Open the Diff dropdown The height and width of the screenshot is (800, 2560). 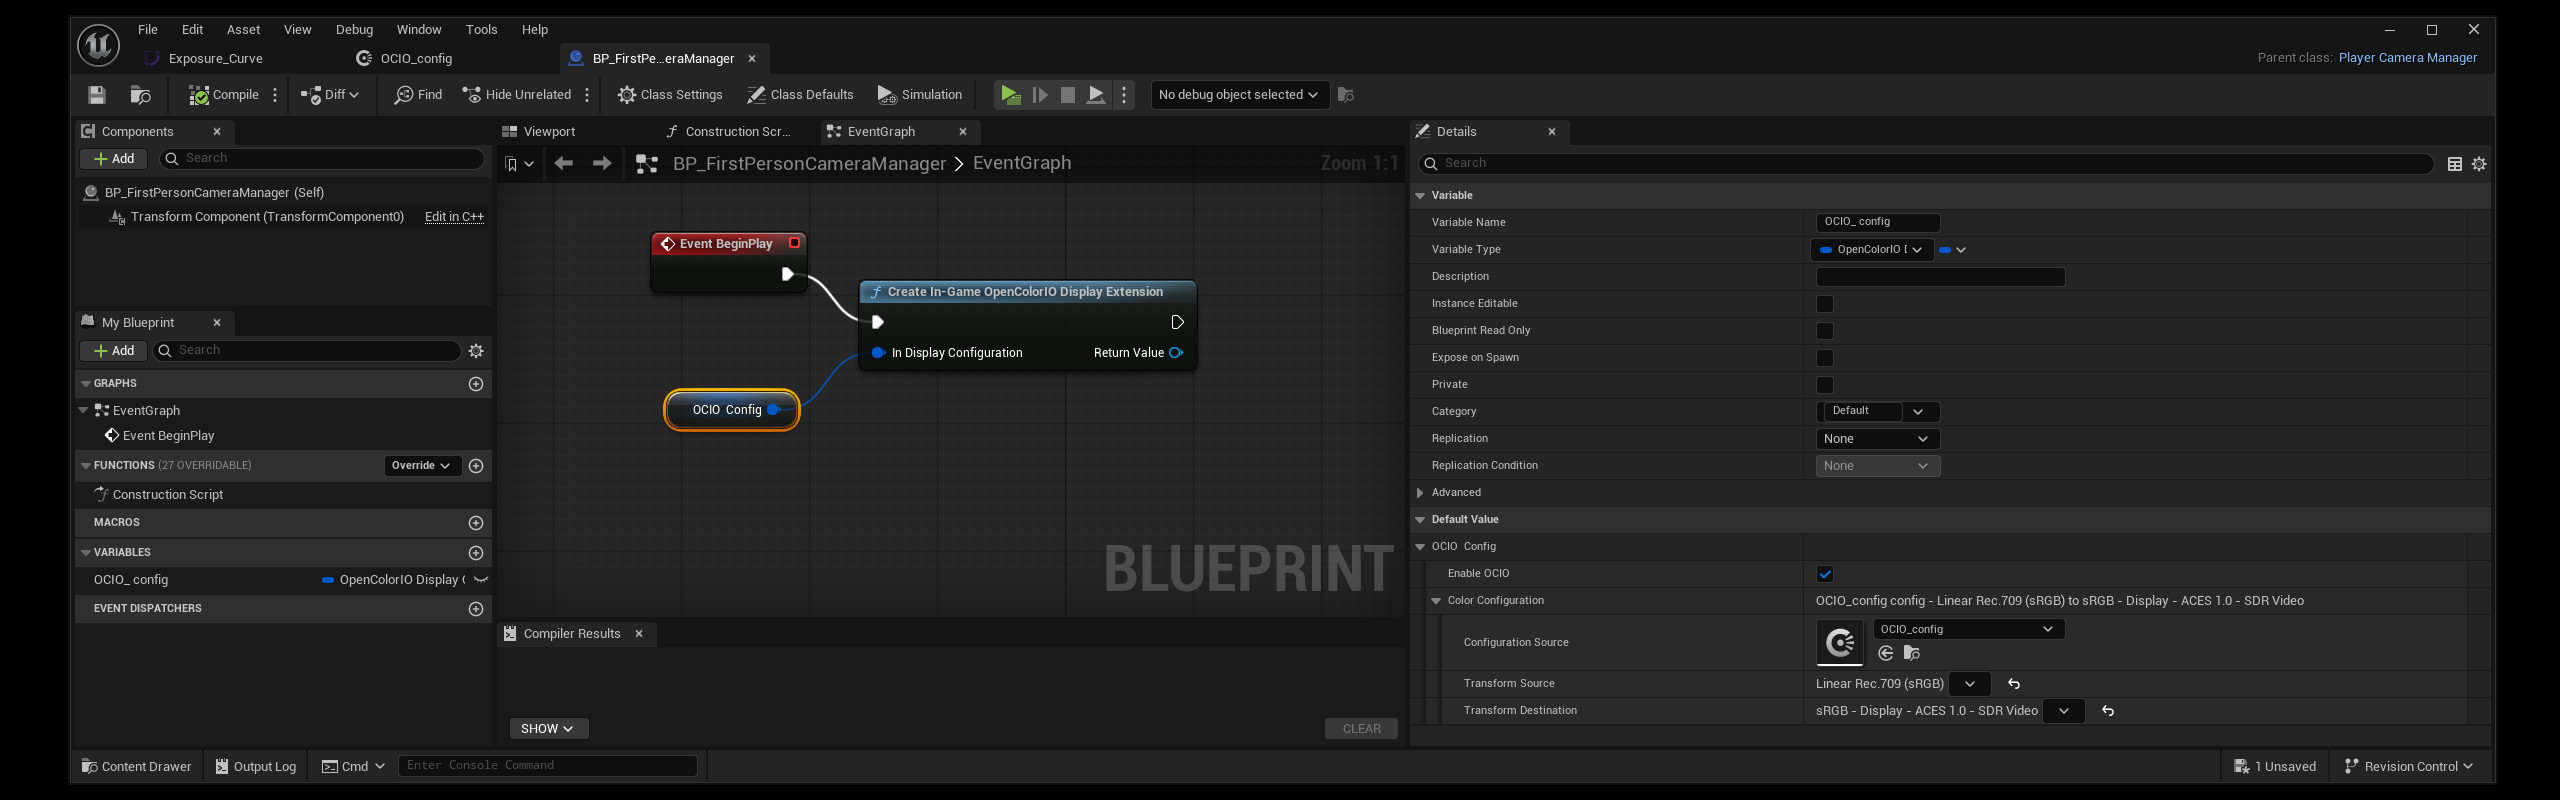[329, 95]
